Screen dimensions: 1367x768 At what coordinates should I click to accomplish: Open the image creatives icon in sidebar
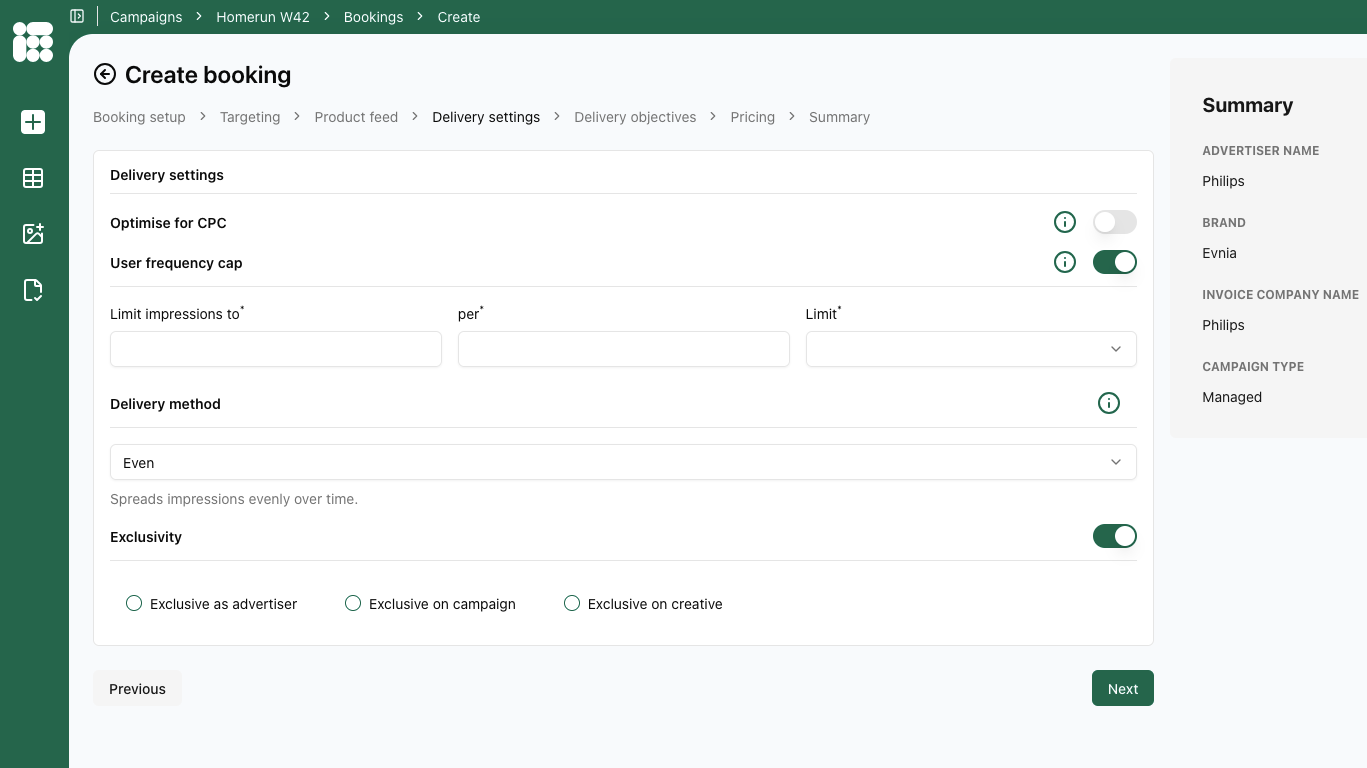pyautogui.click(x=33, y=234)
